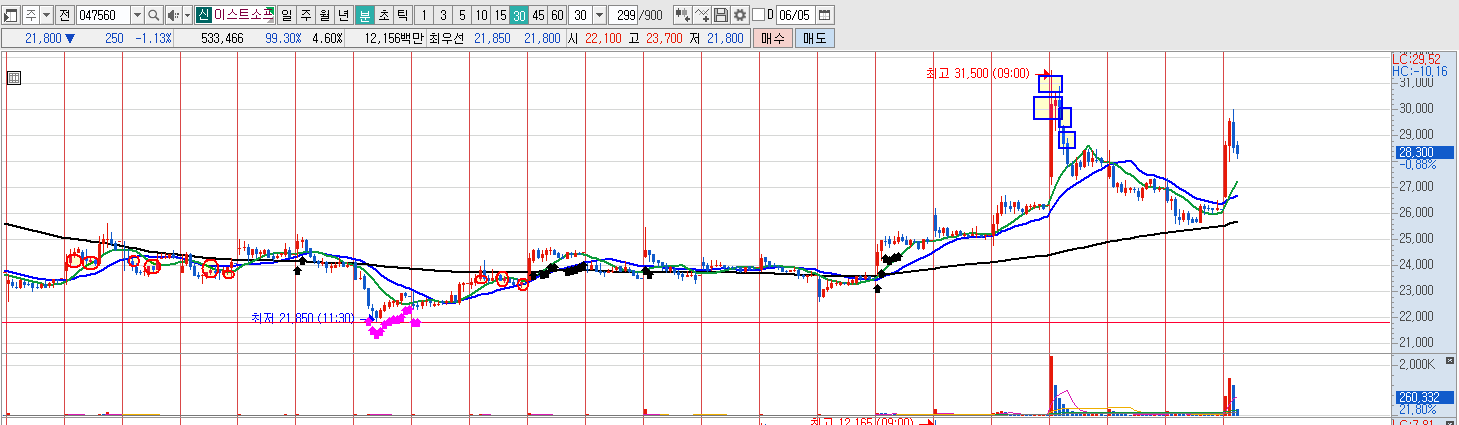The height and width of the screenshot is (425, 1459).
Task: Click the candle chart type icon
Action: (683, 15)
